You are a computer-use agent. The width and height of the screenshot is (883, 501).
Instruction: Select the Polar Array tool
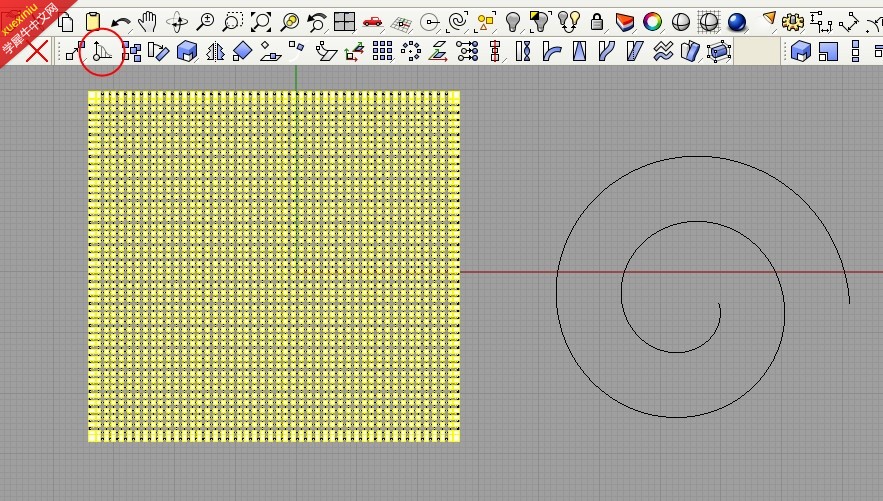[411, 51]
